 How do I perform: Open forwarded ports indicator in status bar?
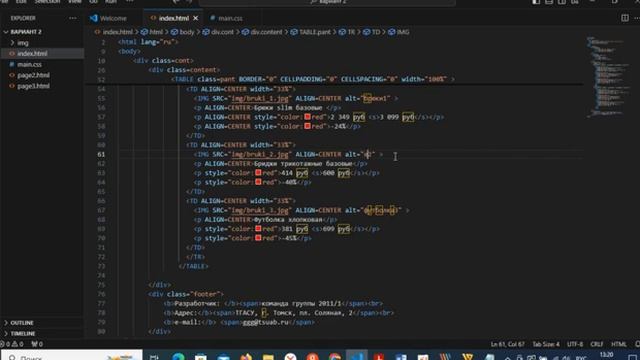click(37, 344)
